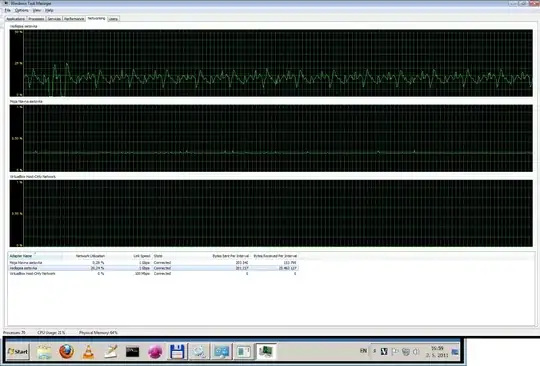Click the EN language indicator
Viewport: 540px width, 366px height.
point(363,351)
